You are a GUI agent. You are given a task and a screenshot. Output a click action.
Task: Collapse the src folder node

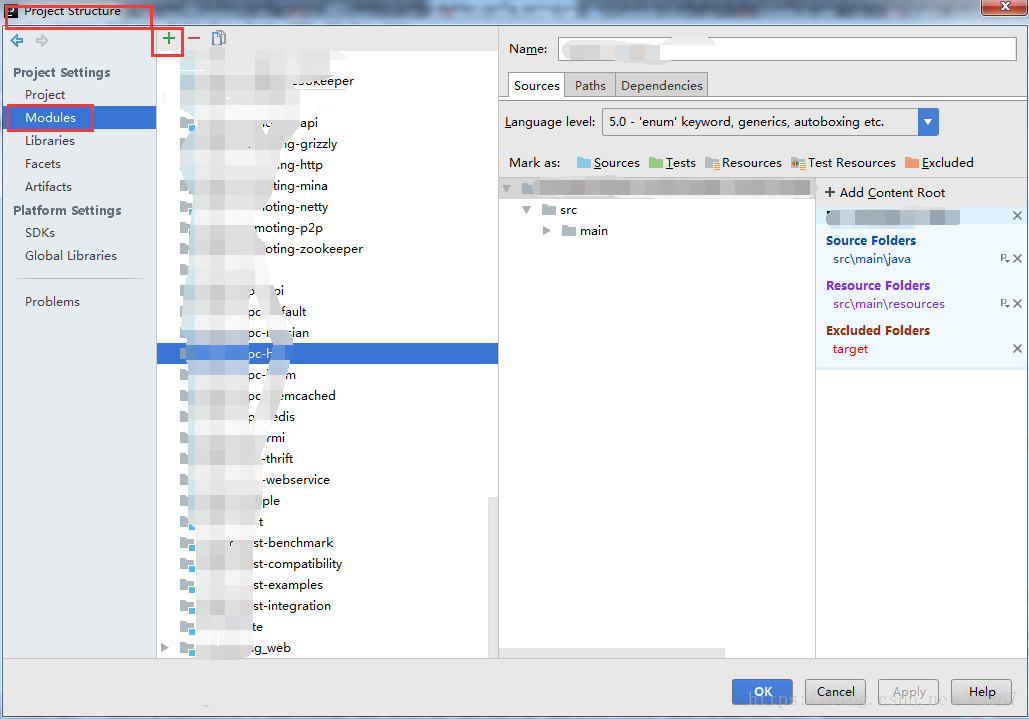(x=526, y=210)
